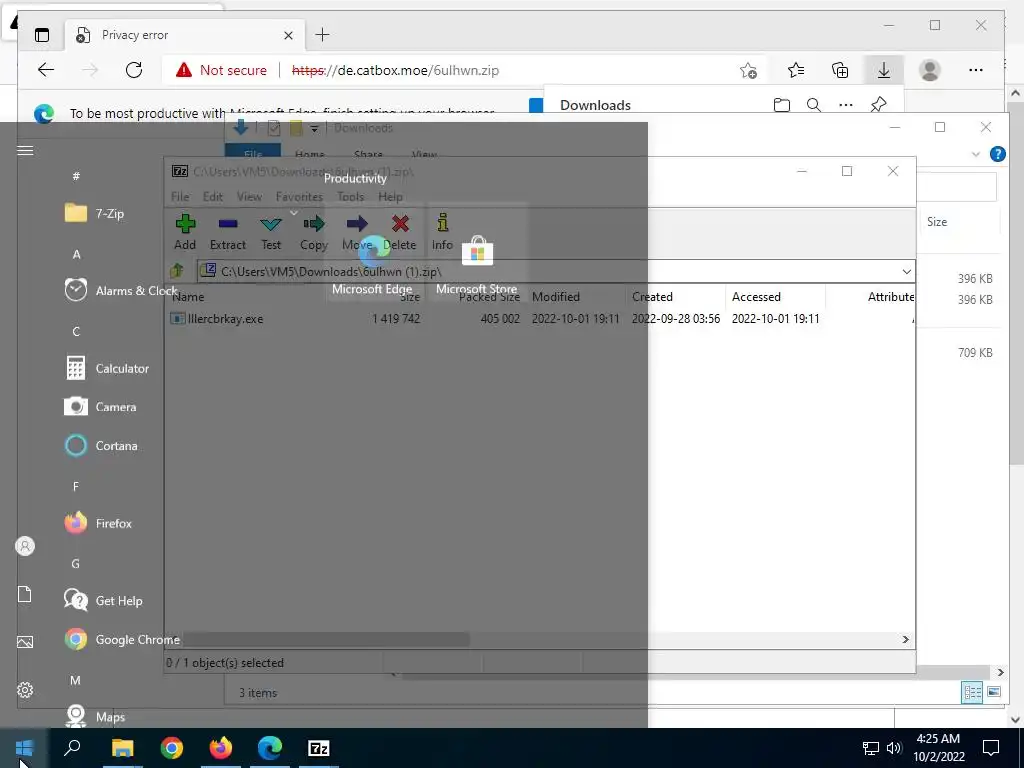Open a new Edge tab

(x=323, y=35)
